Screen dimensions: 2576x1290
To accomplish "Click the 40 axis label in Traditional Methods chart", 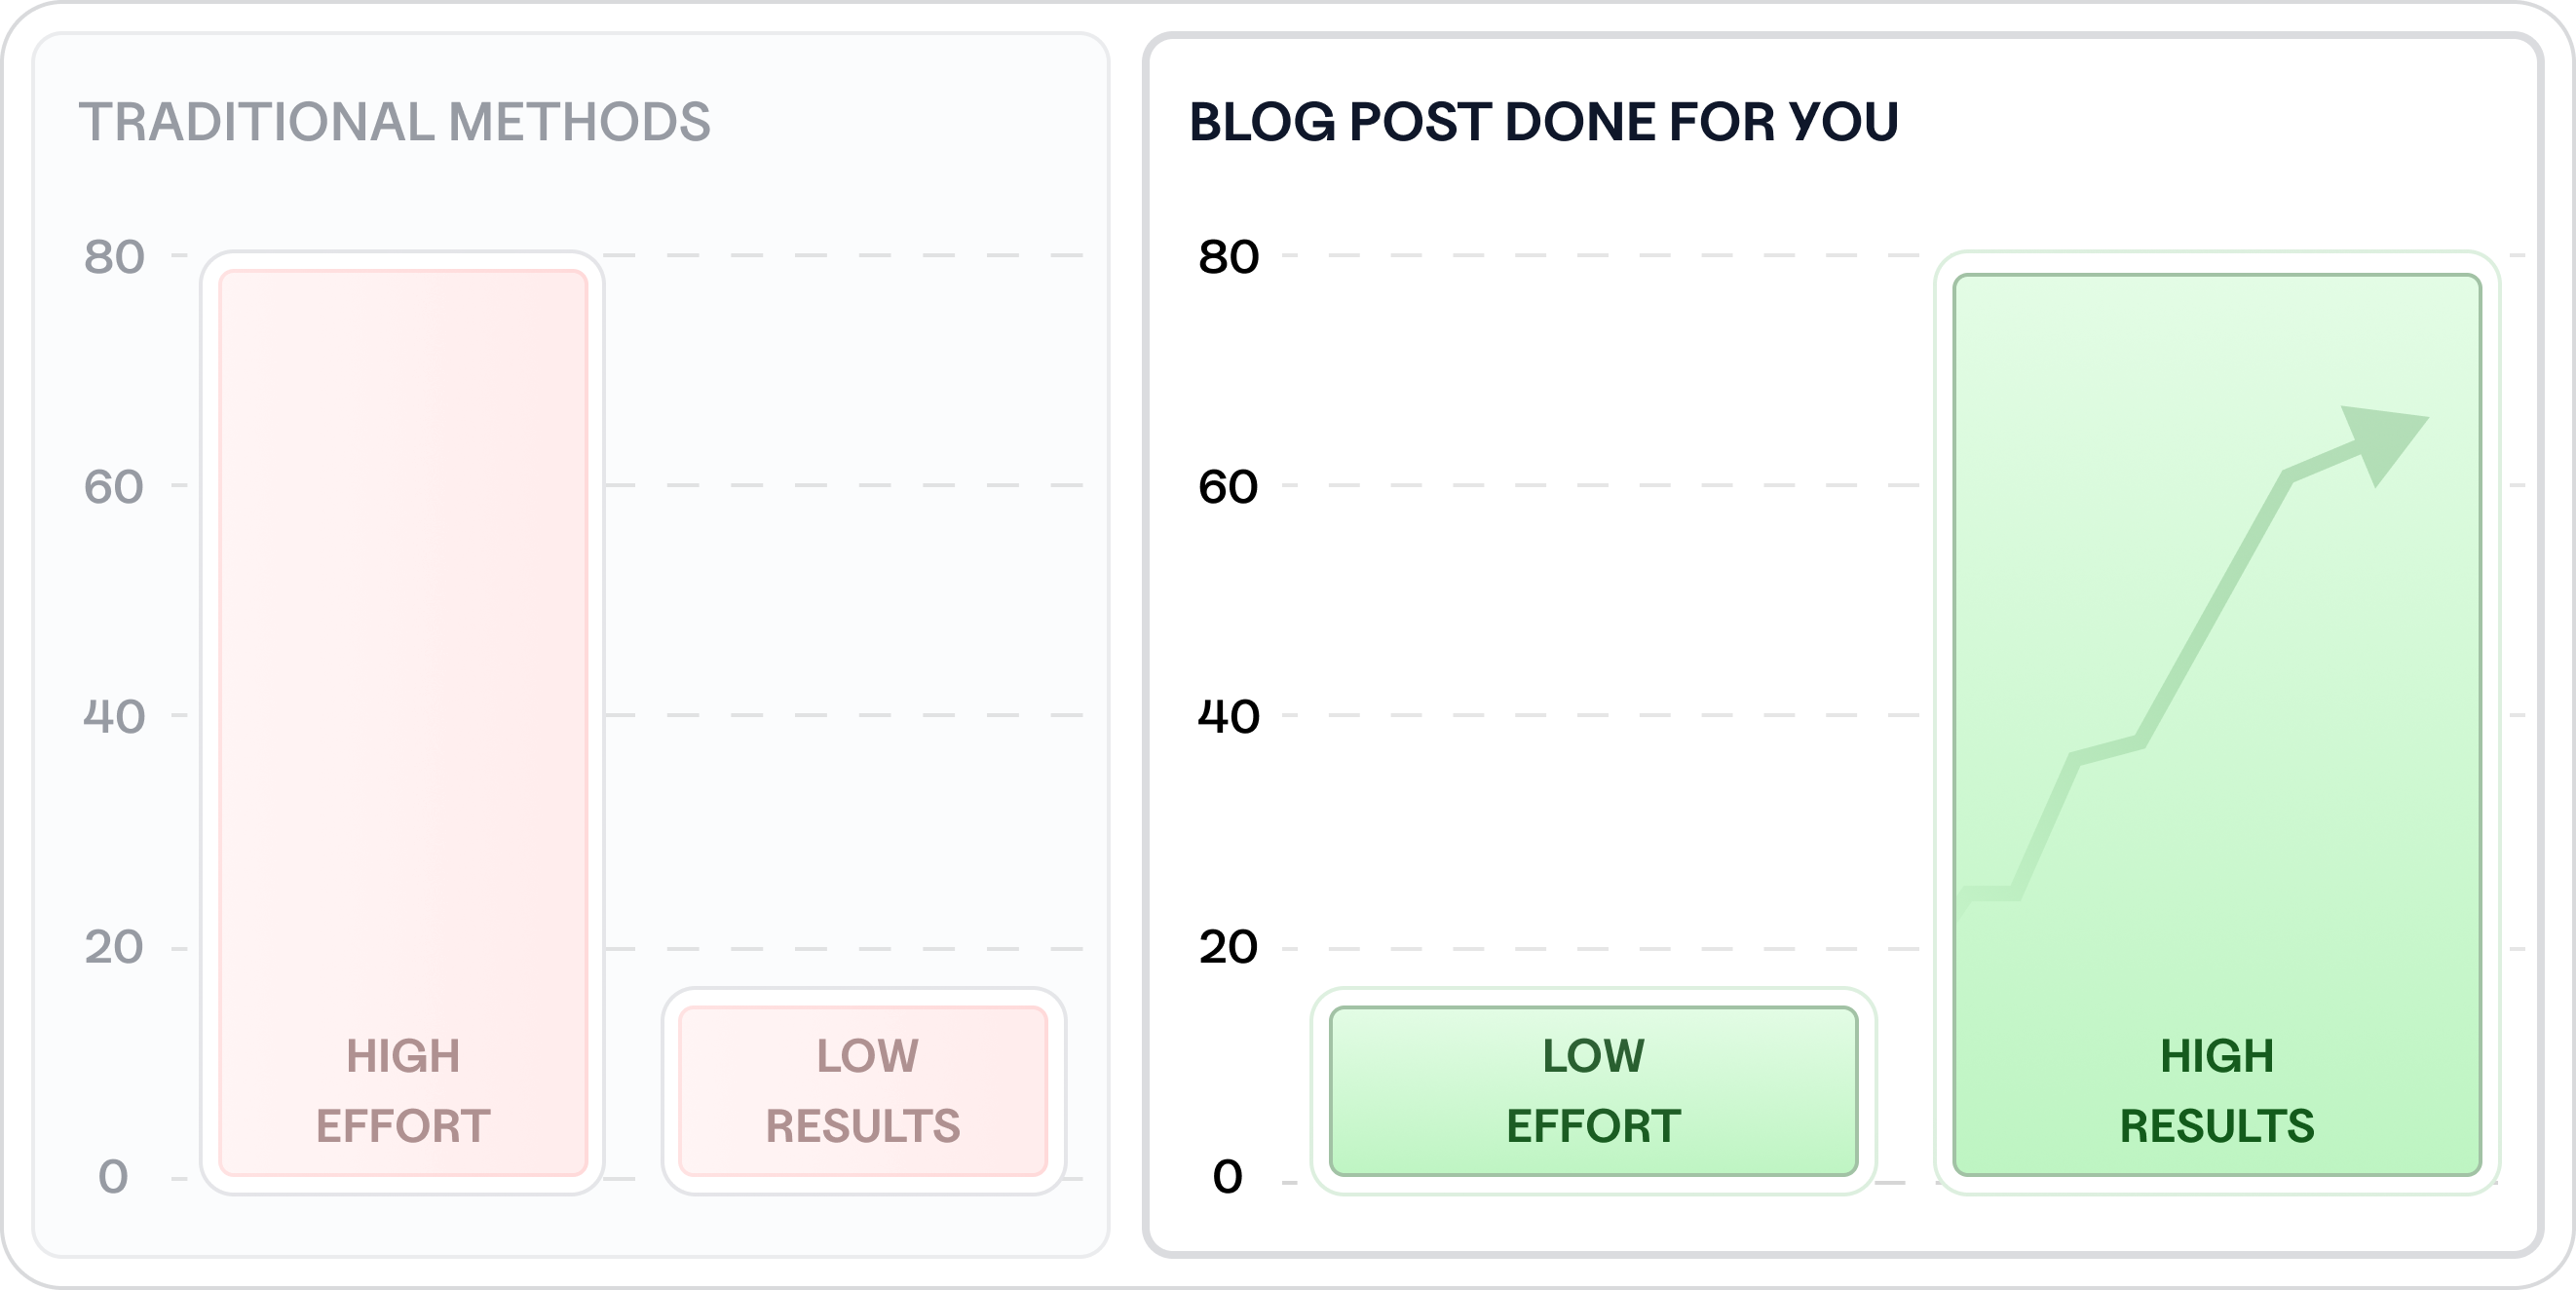I will pyautogui.click(x=114, y=717).
